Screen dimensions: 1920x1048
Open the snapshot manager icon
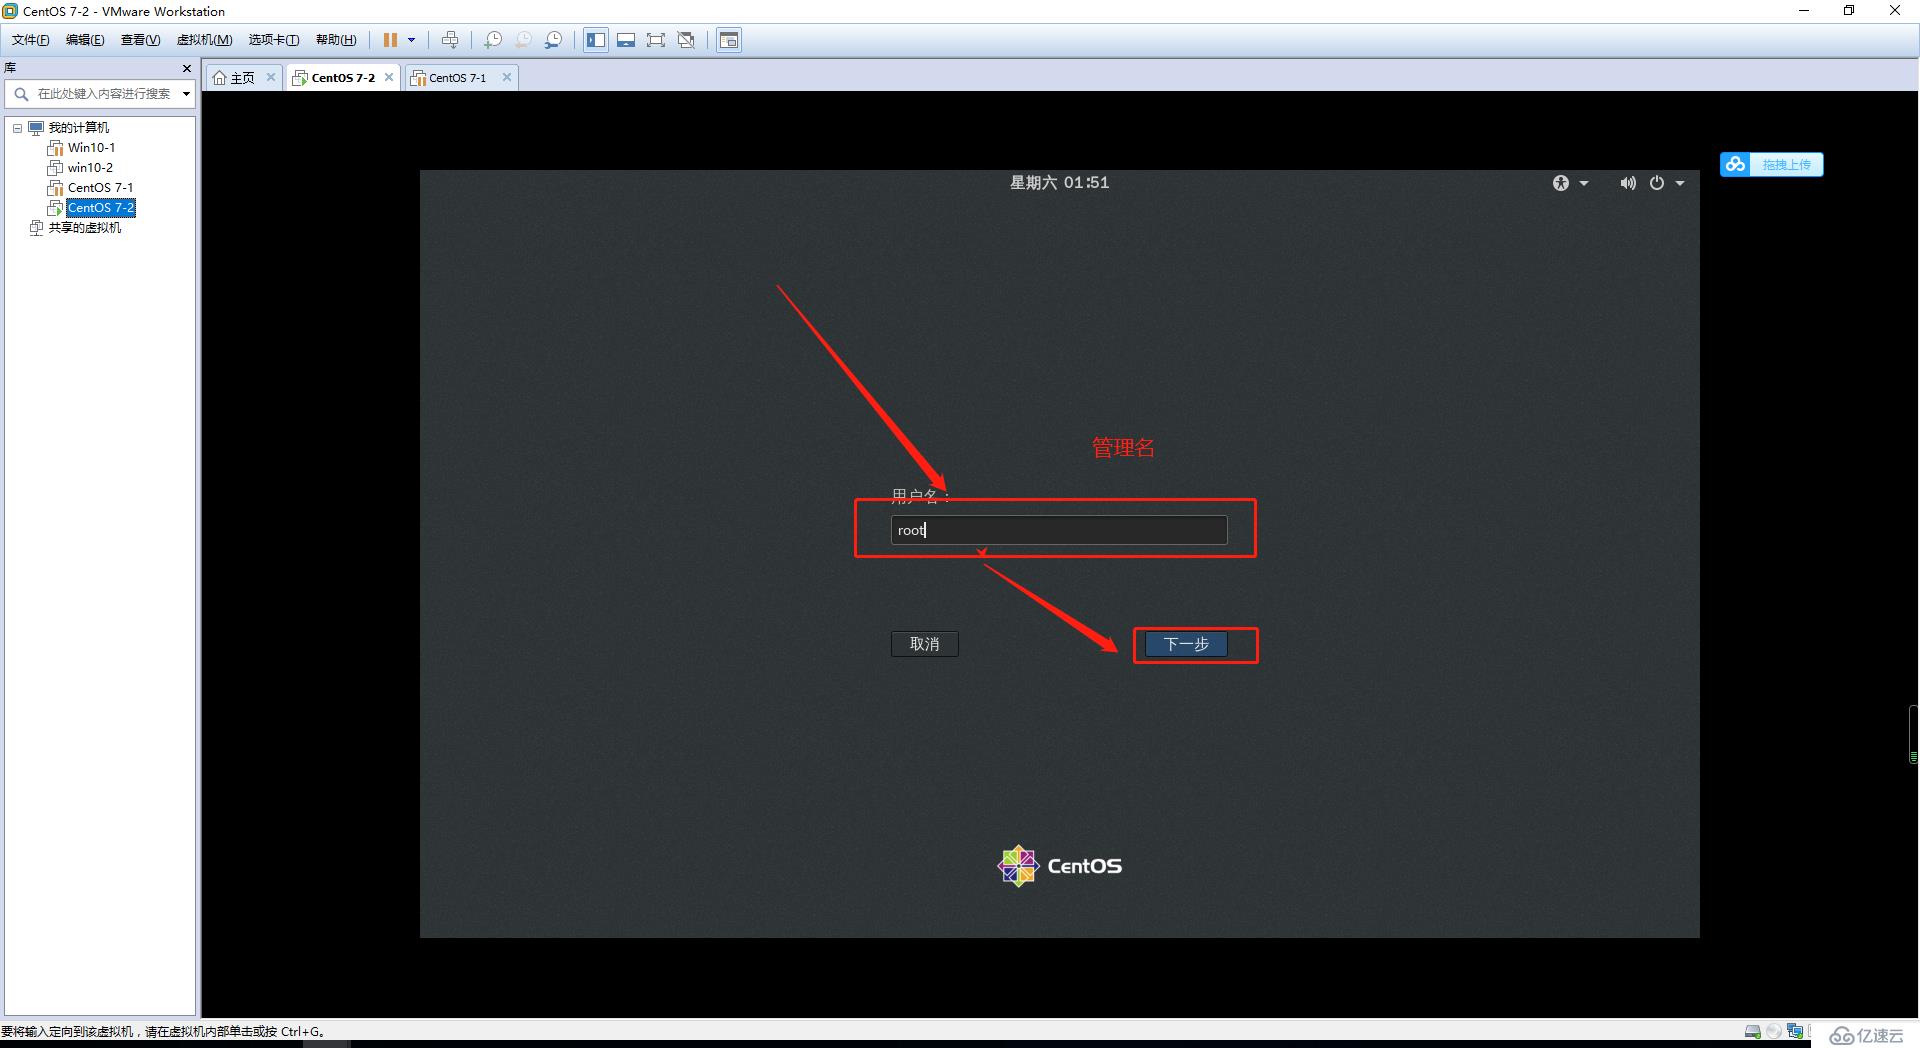tap(553, 40)
